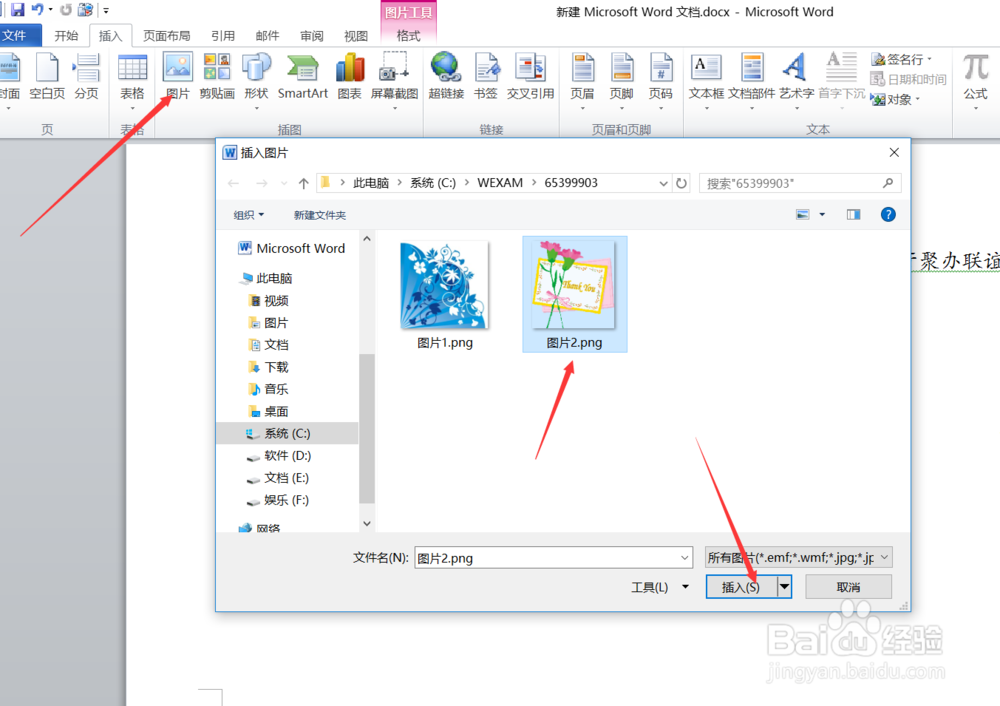Select the 图片1.png thumbnail

coord(444,285)
